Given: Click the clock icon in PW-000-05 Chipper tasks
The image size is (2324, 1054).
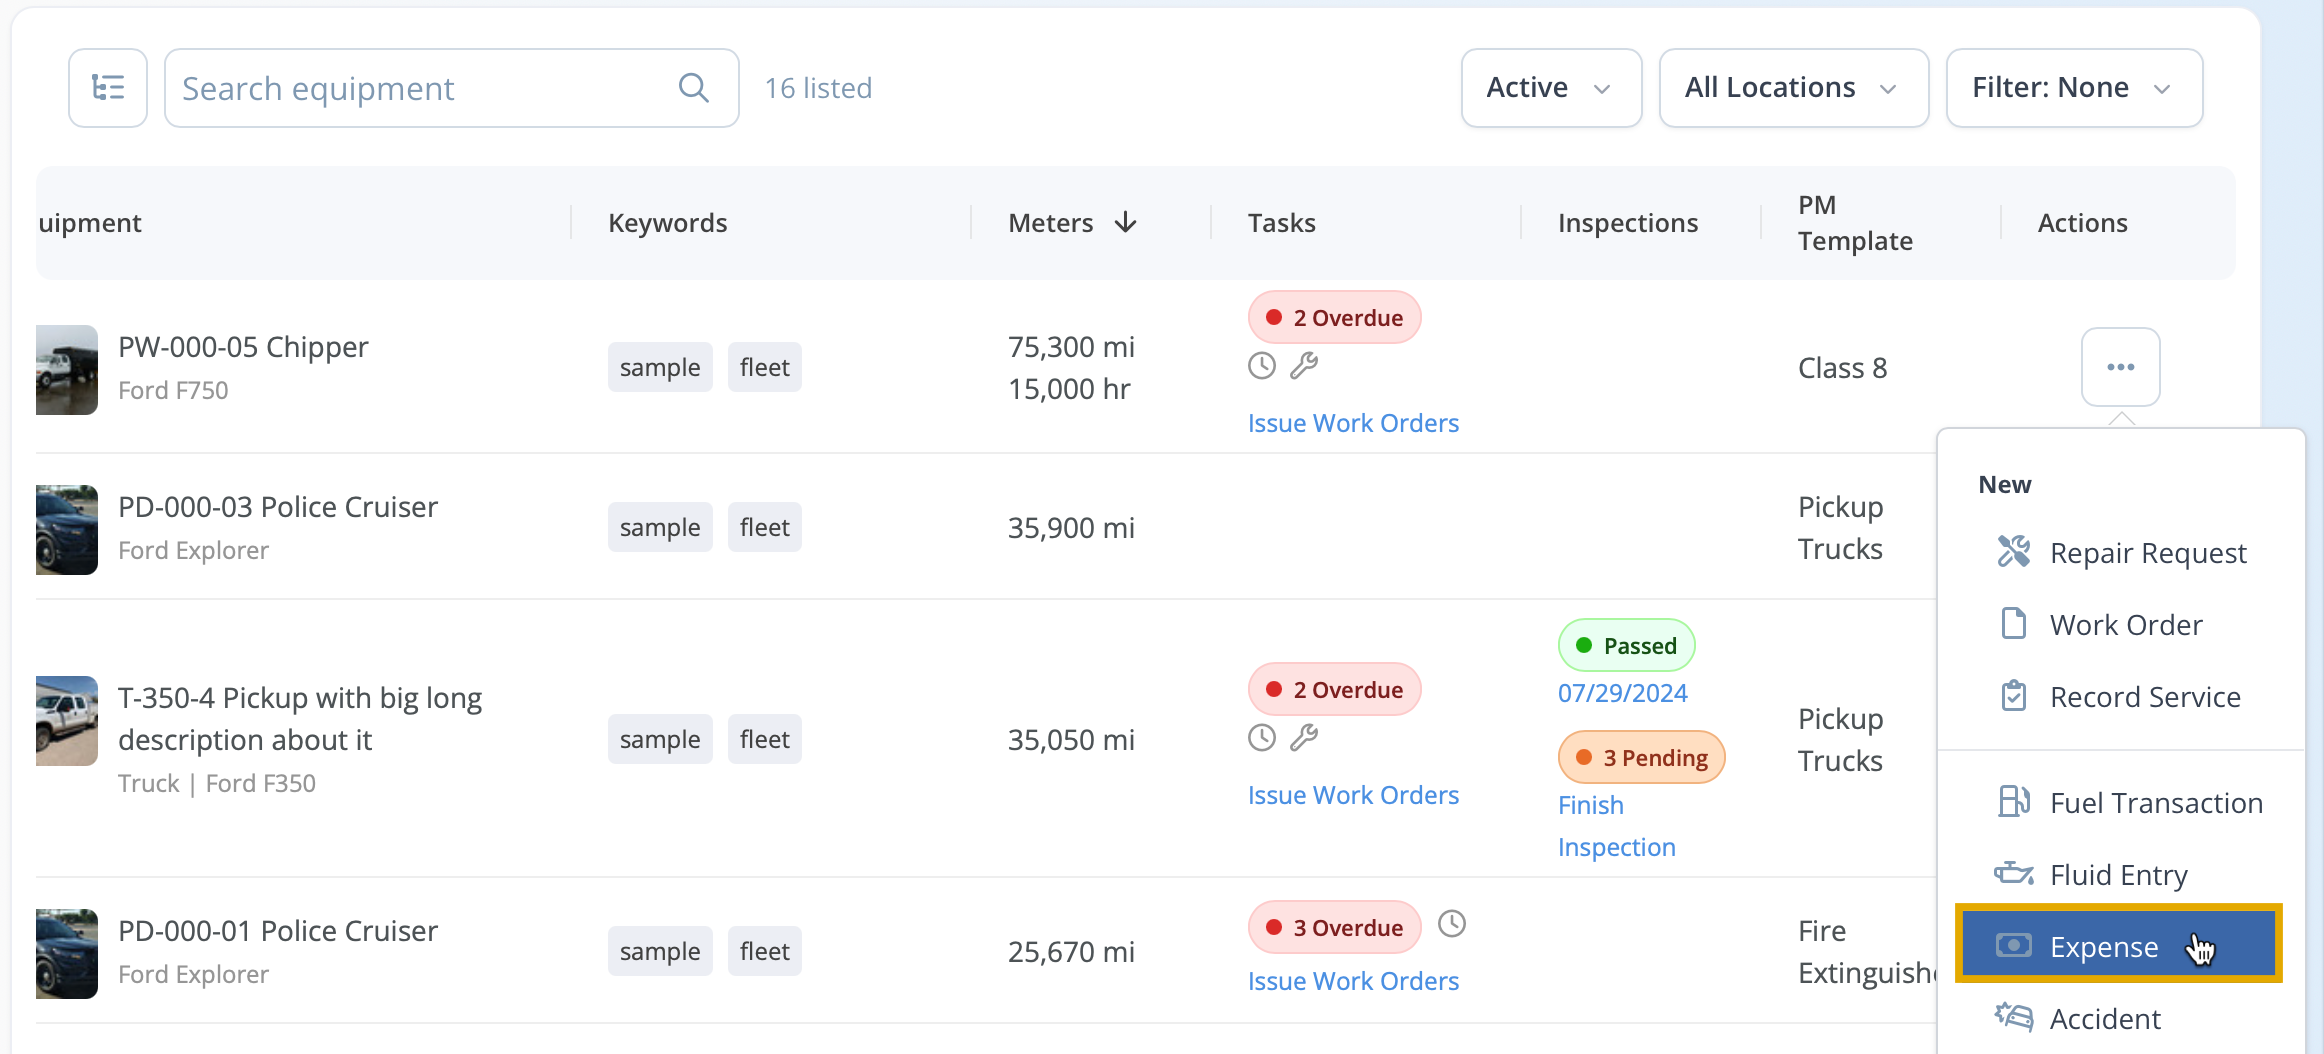Looking at the screenshot, I should click(1262, 366).
